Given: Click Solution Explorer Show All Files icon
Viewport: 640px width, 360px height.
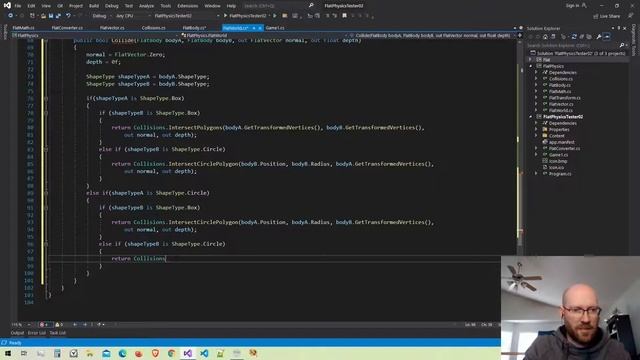Looking at the screenshot, I should (589, 37).
